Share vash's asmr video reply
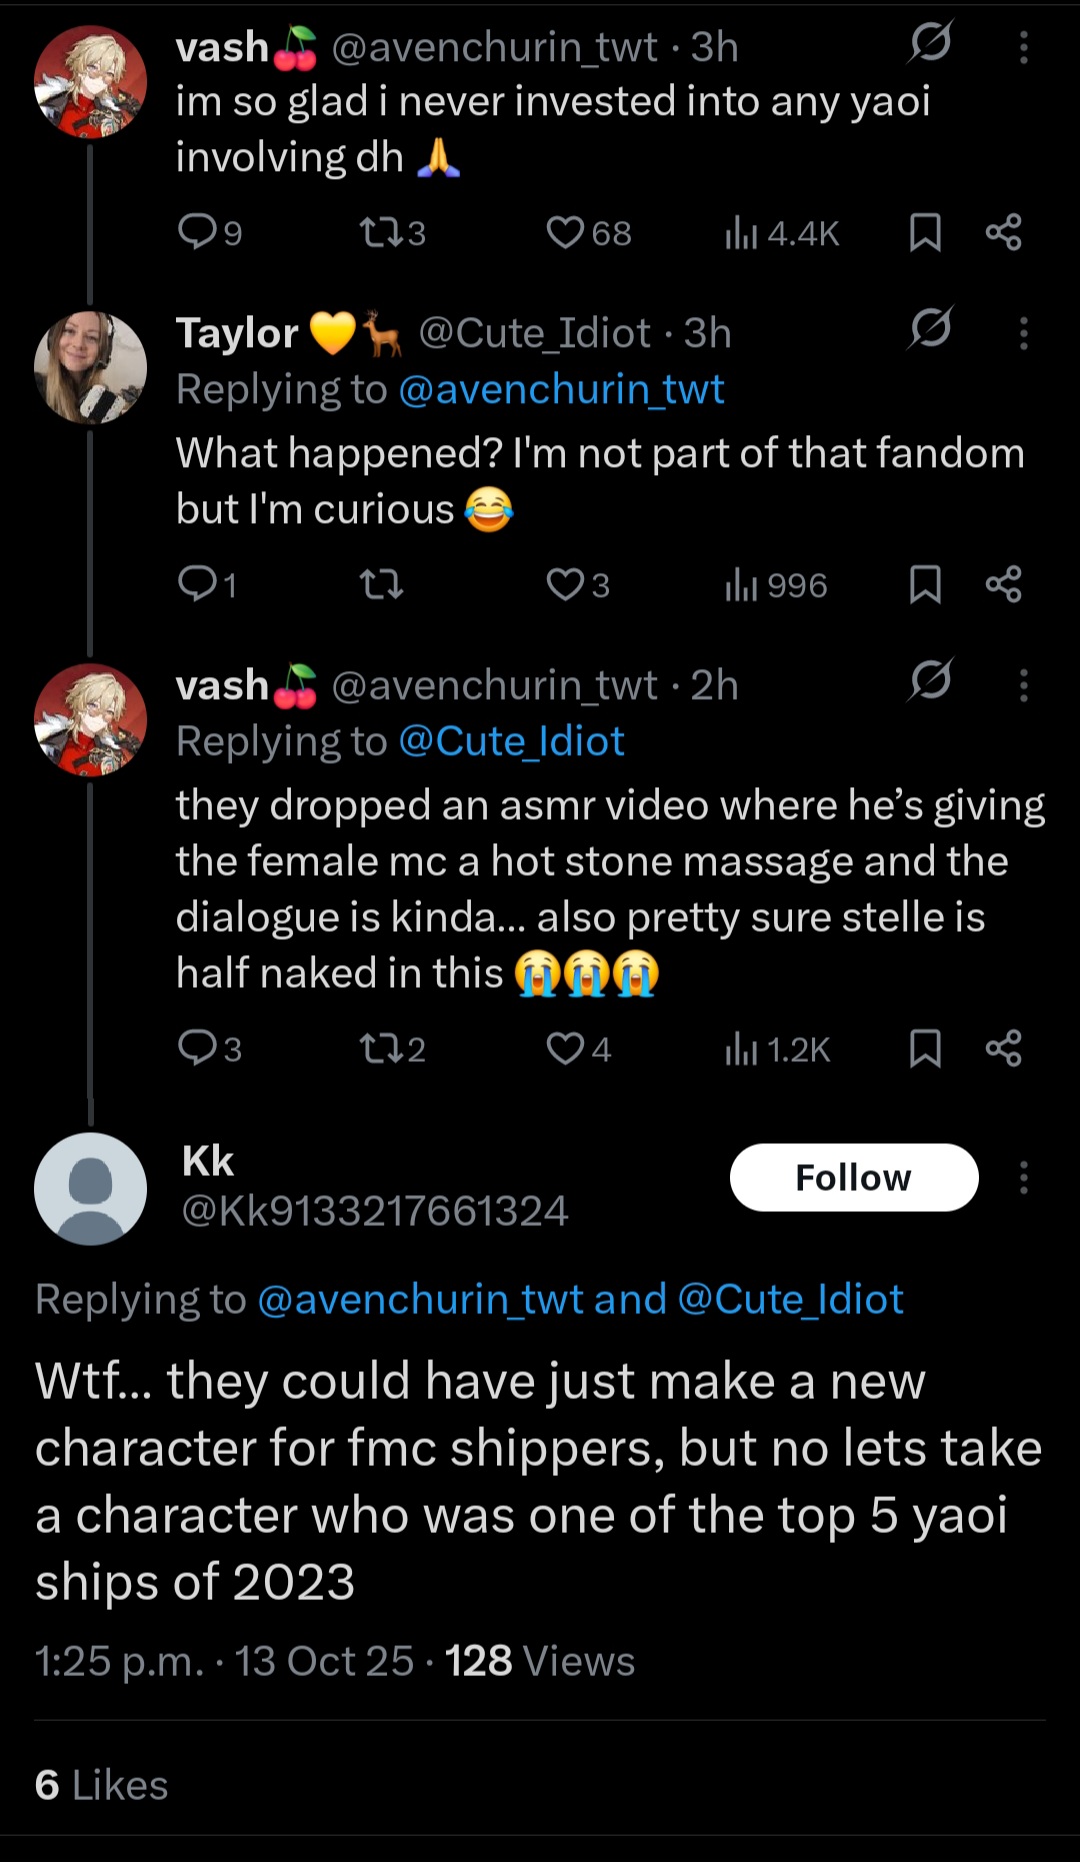Image resolution: width=1080 pixels, height=1862 pixels. pyautogui.click(x=1004, y=1049)
